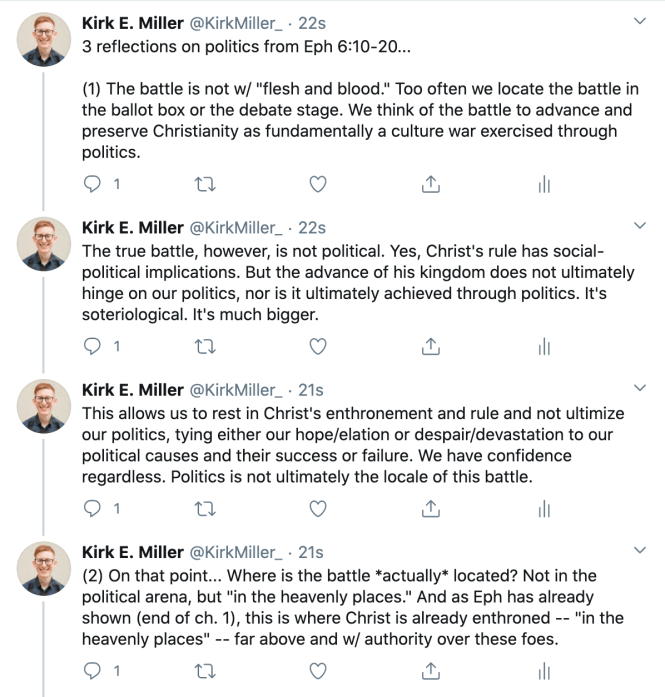Like the "3 reflections on politics" tweet
The image size is (665, 697).
pos(317,184)
